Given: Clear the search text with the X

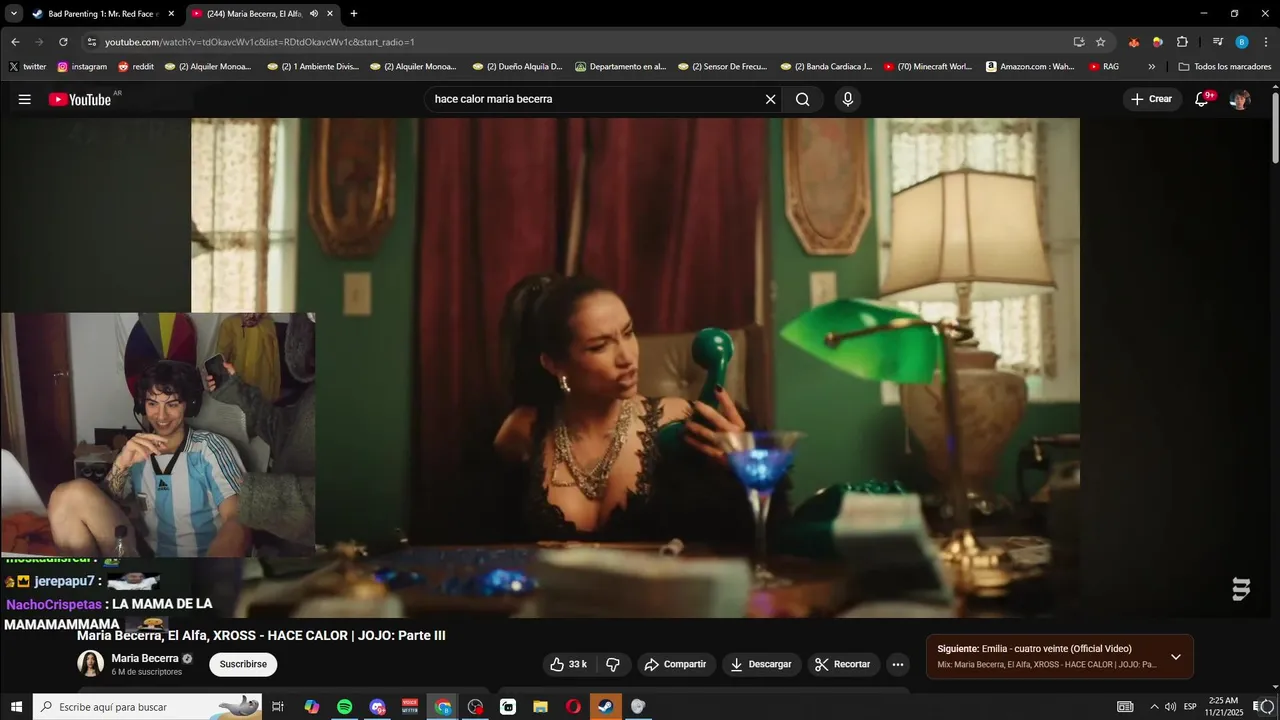Looking at the screenshot, I should pos(770,99).
